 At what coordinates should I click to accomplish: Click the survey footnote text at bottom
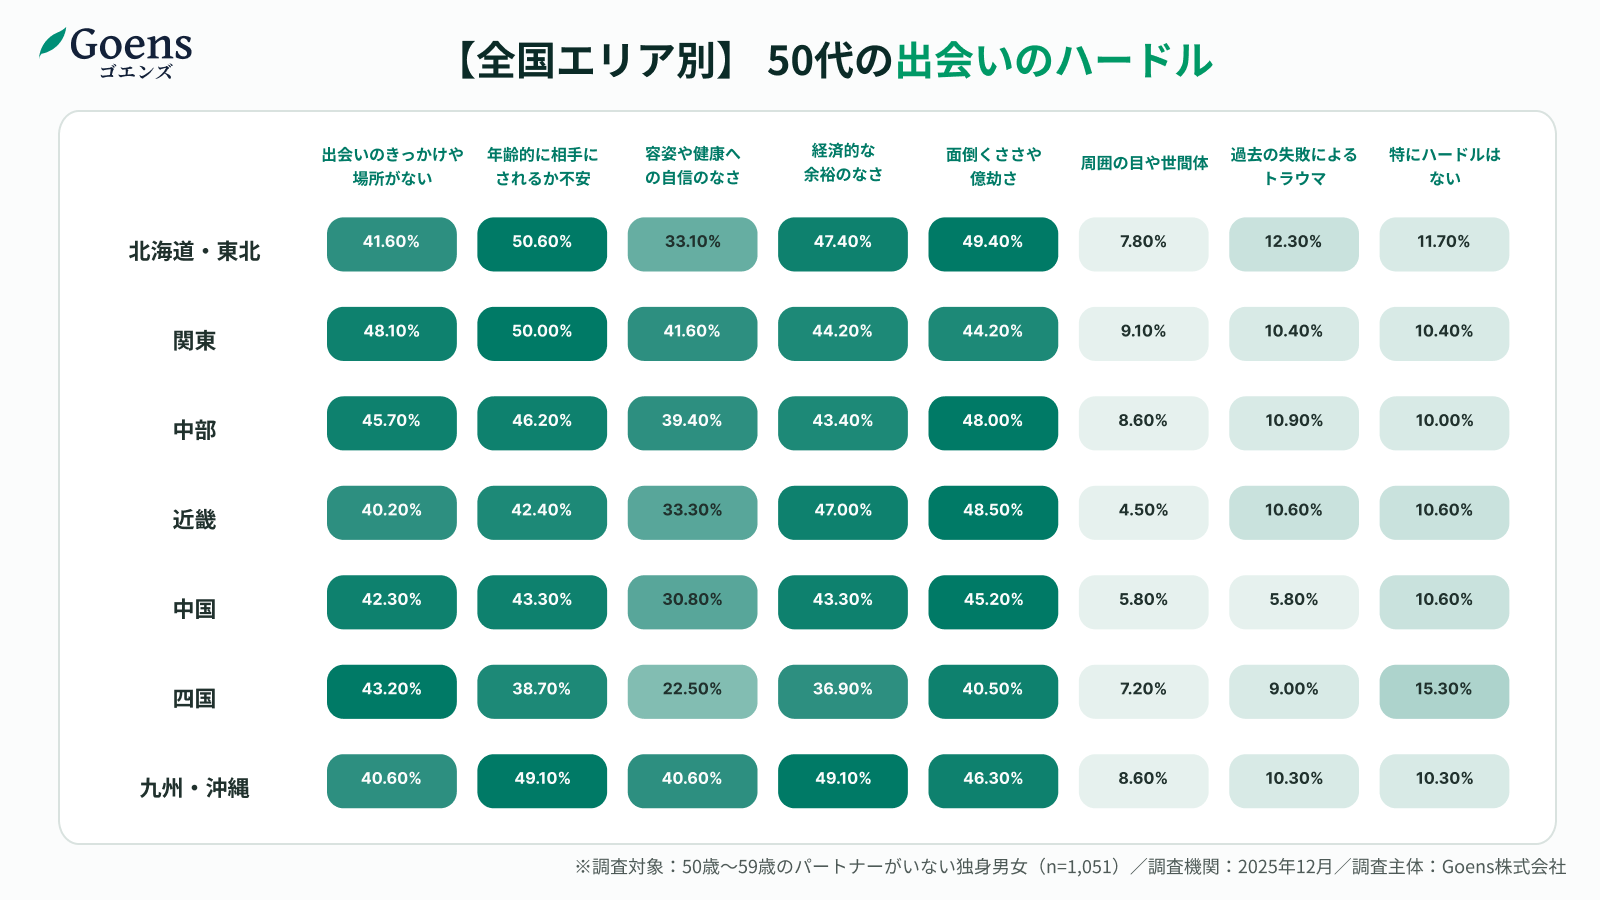pos(1070,867)
